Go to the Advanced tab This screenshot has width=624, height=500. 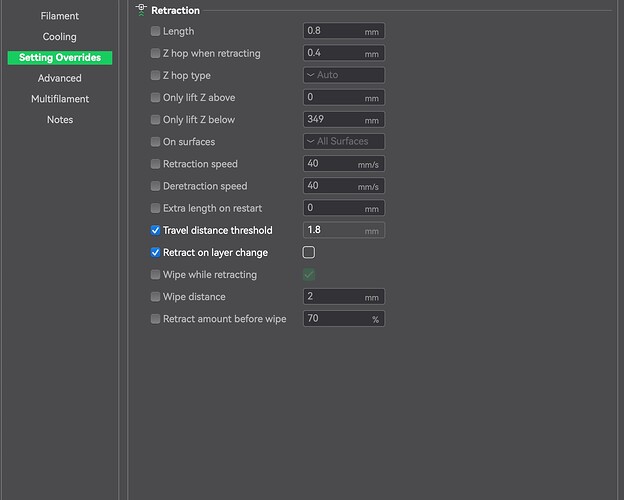point(60,78)
